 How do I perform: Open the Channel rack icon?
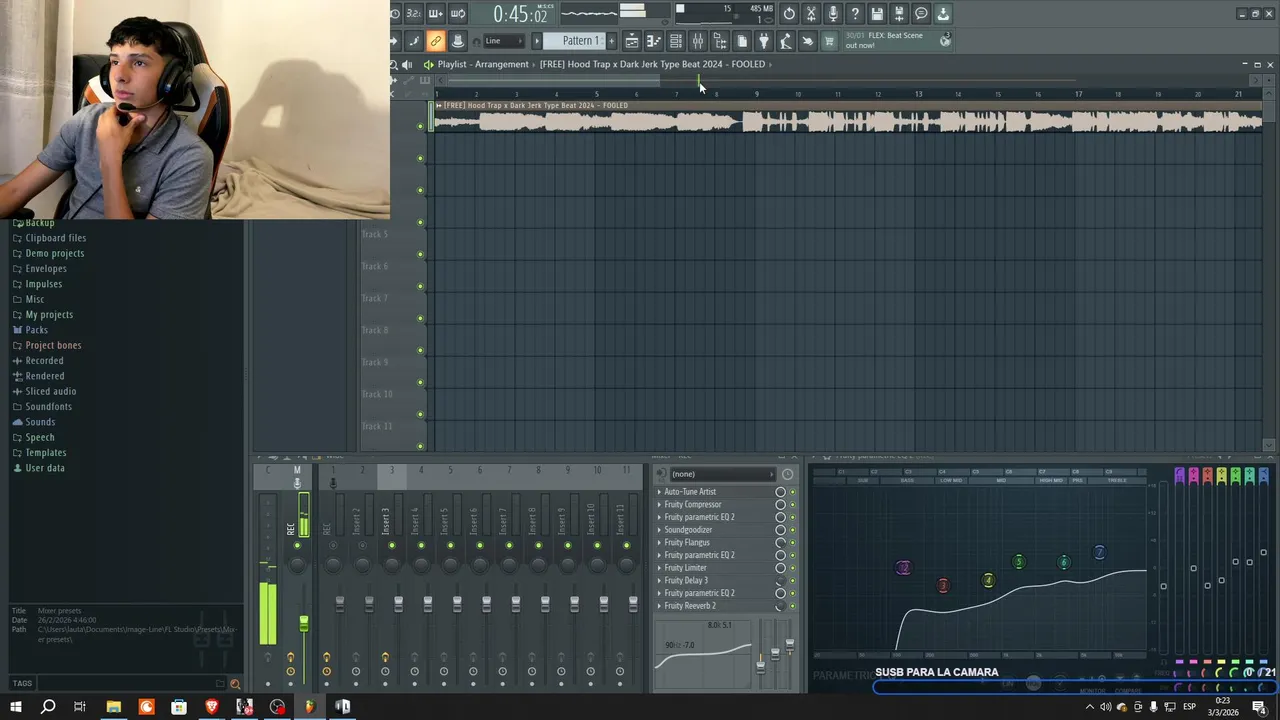click(x=676, y=41)
